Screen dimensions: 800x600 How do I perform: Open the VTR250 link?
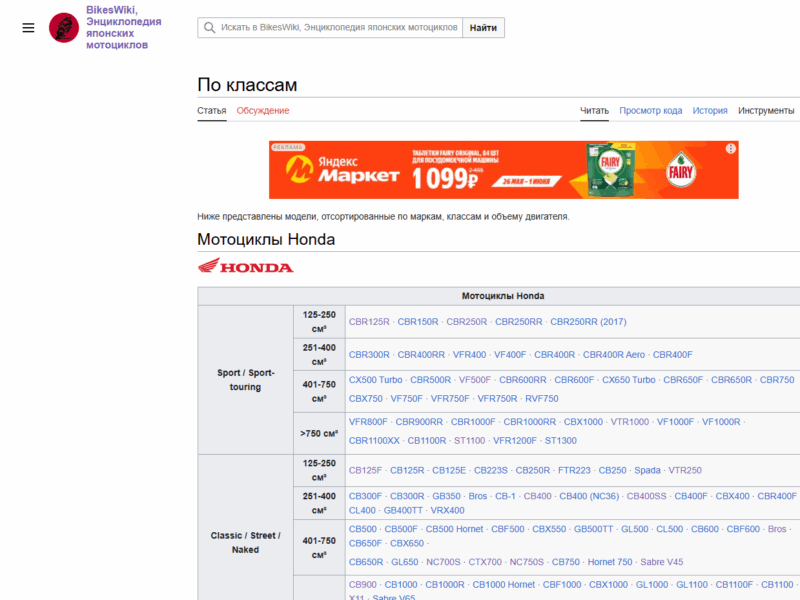click(685, 470)
